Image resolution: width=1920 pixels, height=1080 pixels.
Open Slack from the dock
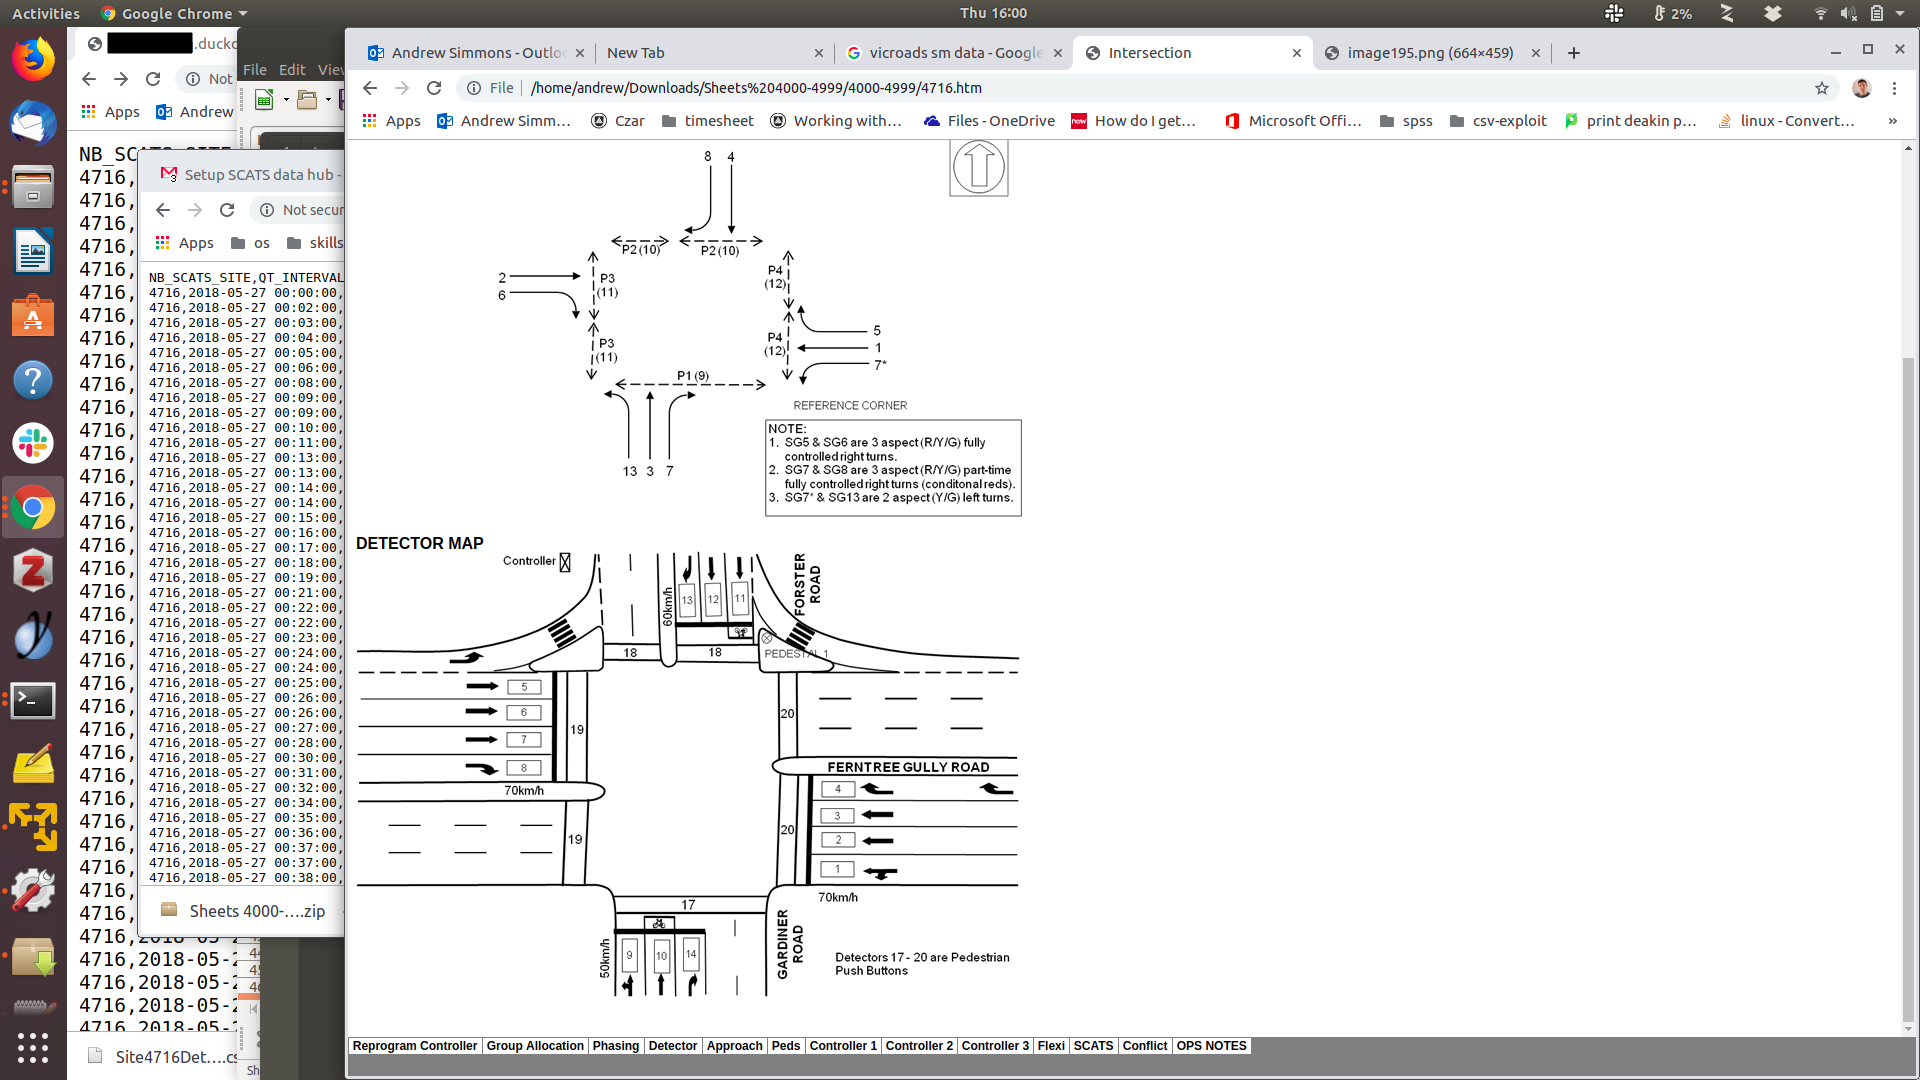click(33, 443)
